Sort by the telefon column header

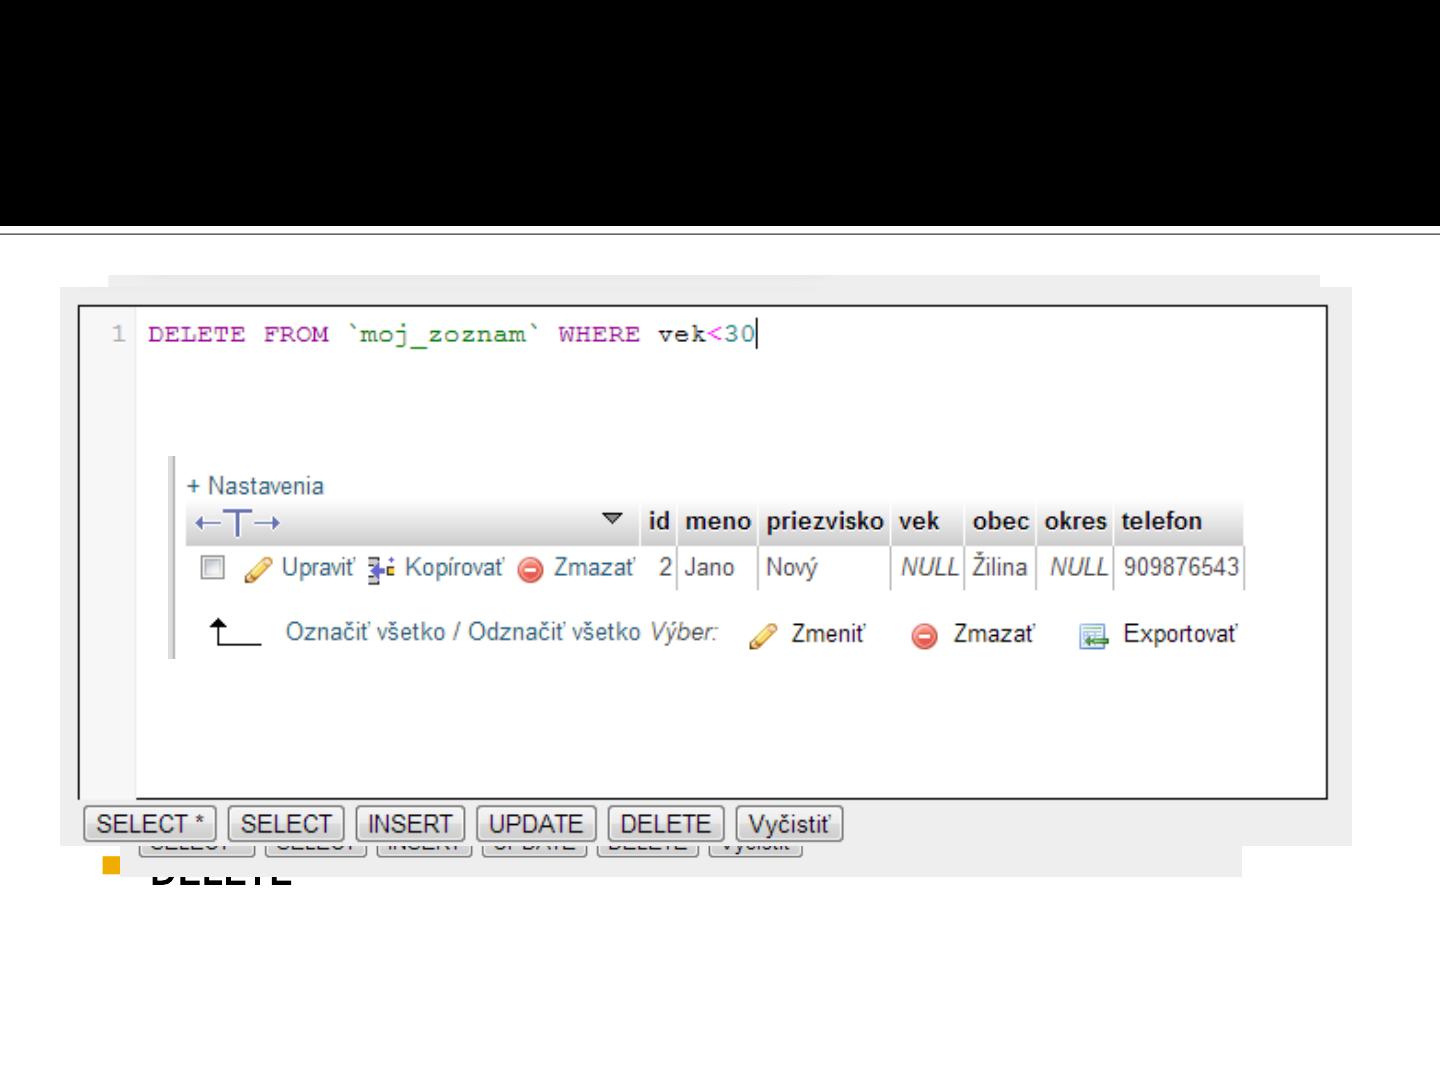tap(1161, 521)
